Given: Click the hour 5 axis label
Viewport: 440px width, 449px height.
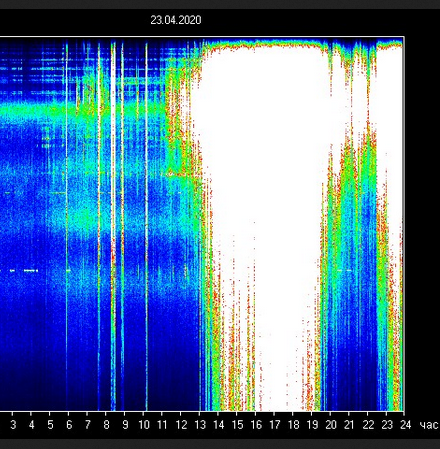Looking at the screenshot, I should (50, 425).
